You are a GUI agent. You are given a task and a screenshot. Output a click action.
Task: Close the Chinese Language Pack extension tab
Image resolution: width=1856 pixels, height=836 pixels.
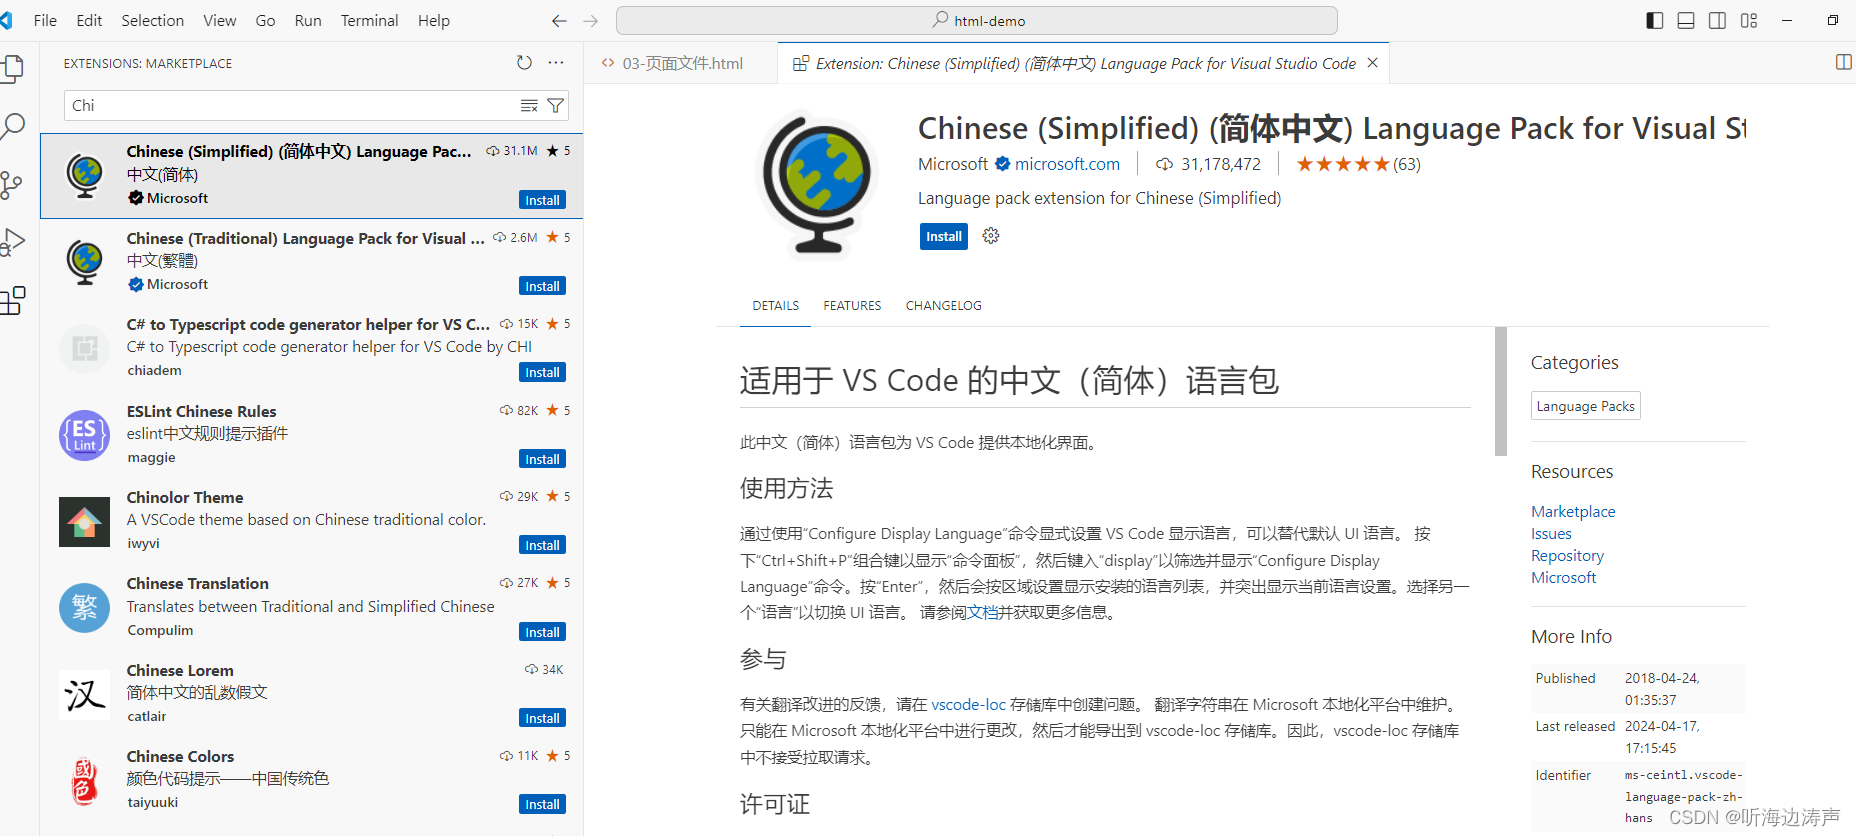coord(1373,63)
